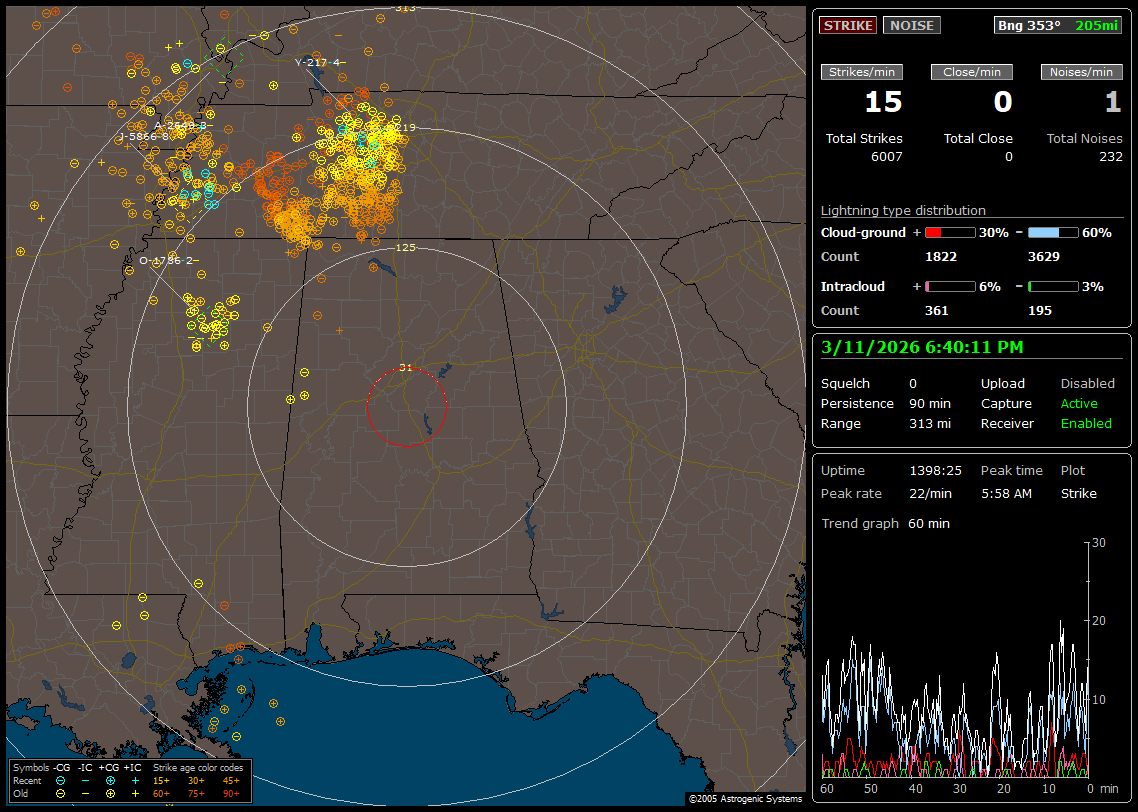Click the red dashed circle on map

pyautogui.click(x=406, y=407)
